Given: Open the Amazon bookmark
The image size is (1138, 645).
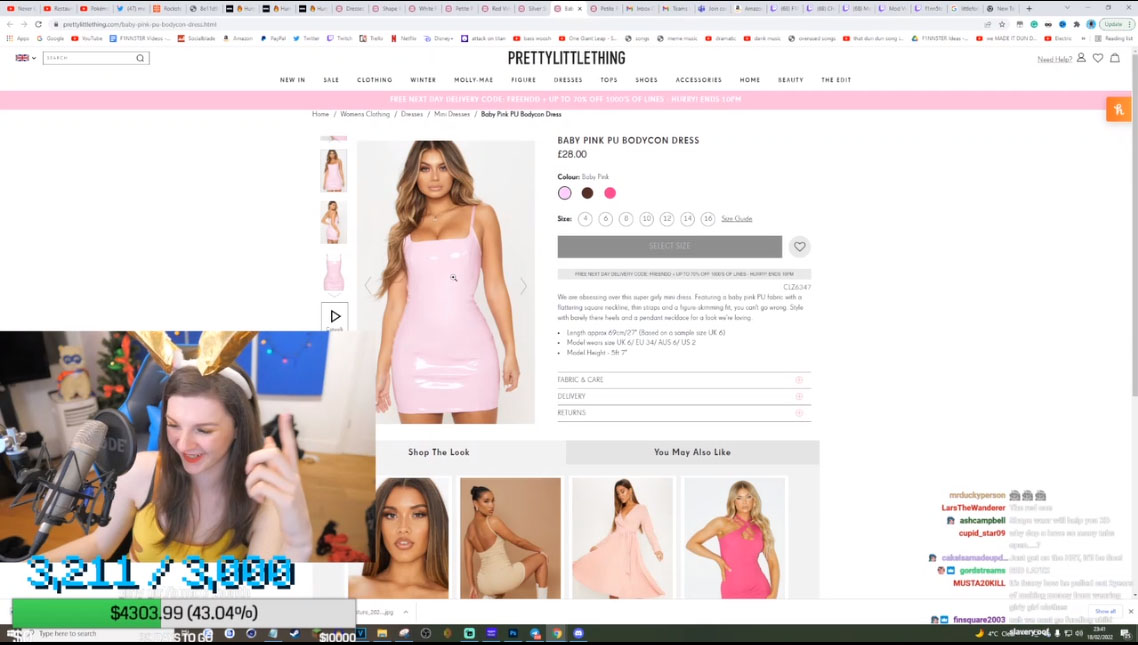Looking at the screenshot, I should (238, 38).
